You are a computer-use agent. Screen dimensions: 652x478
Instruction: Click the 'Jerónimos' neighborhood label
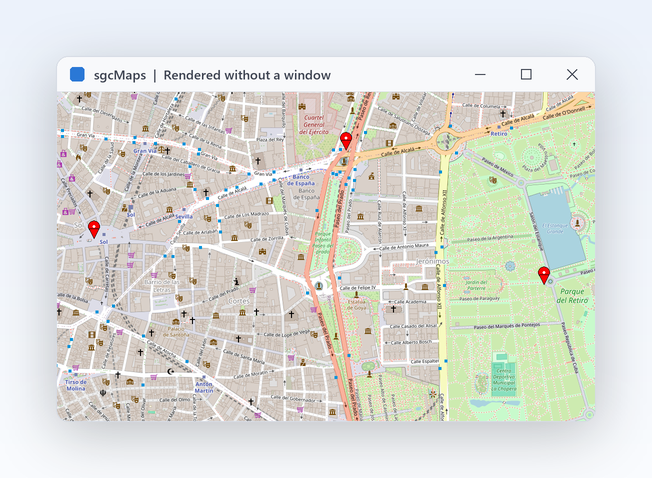pyautogui.click(x=433, y=261)
